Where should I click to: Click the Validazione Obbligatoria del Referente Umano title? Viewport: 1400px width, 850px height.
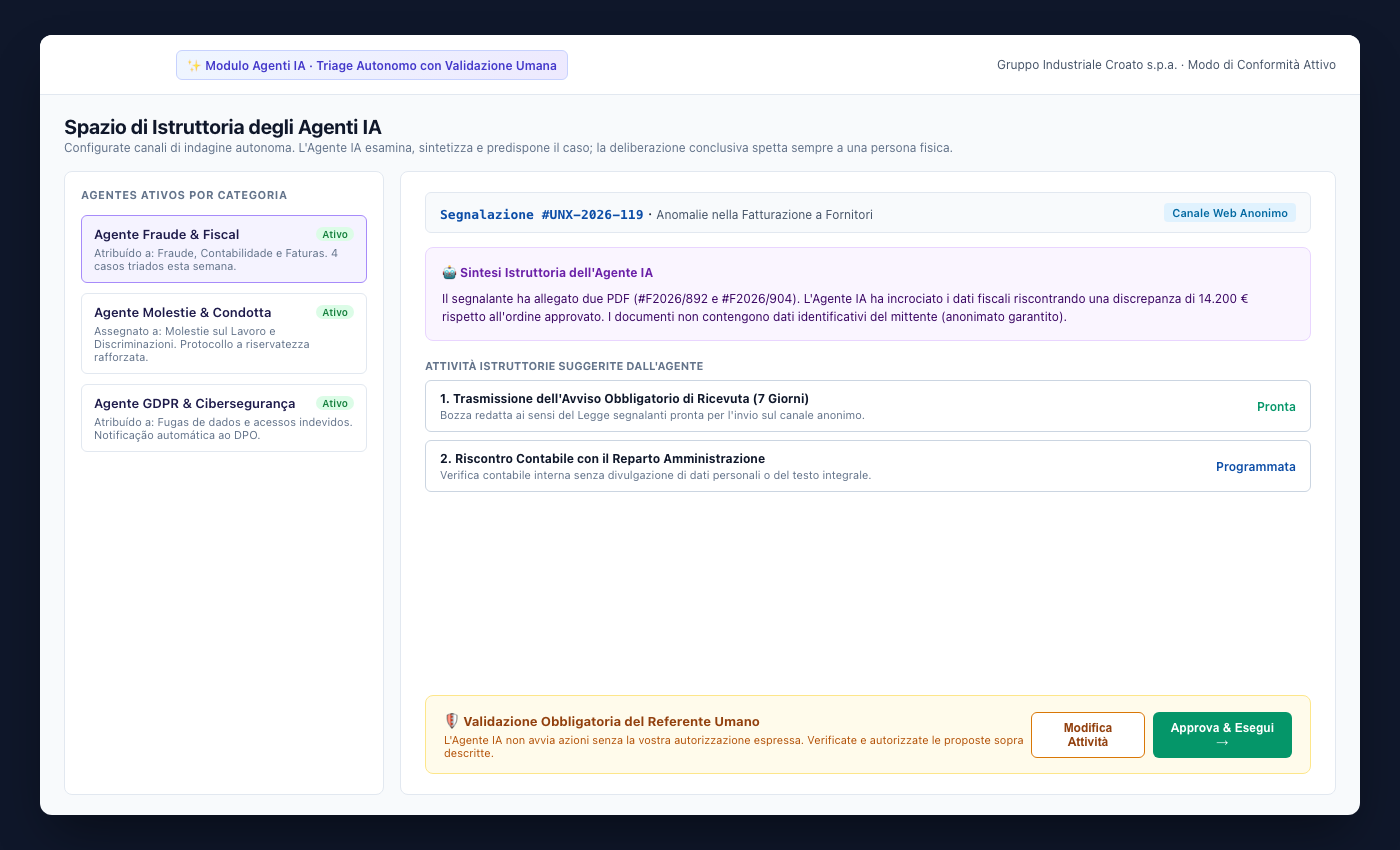[611, 721]
